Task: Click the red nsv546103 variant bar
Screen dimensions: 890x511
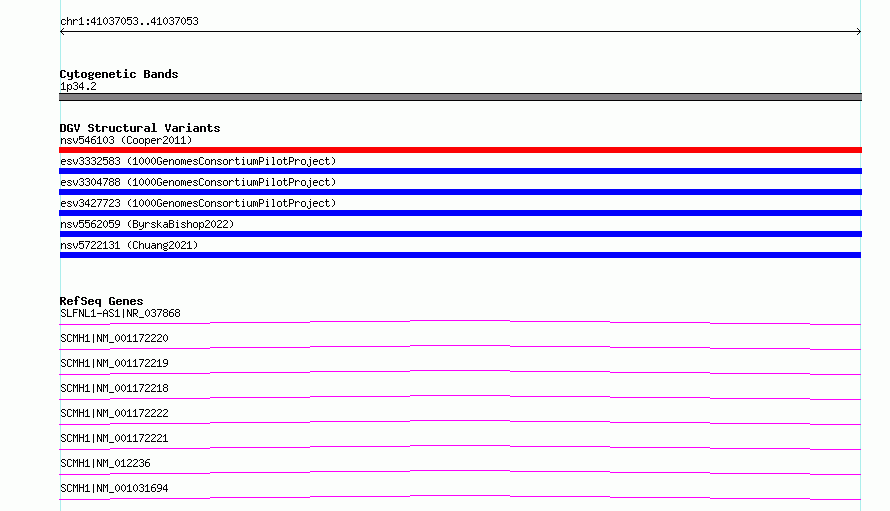Action: [x=460, y=150]
